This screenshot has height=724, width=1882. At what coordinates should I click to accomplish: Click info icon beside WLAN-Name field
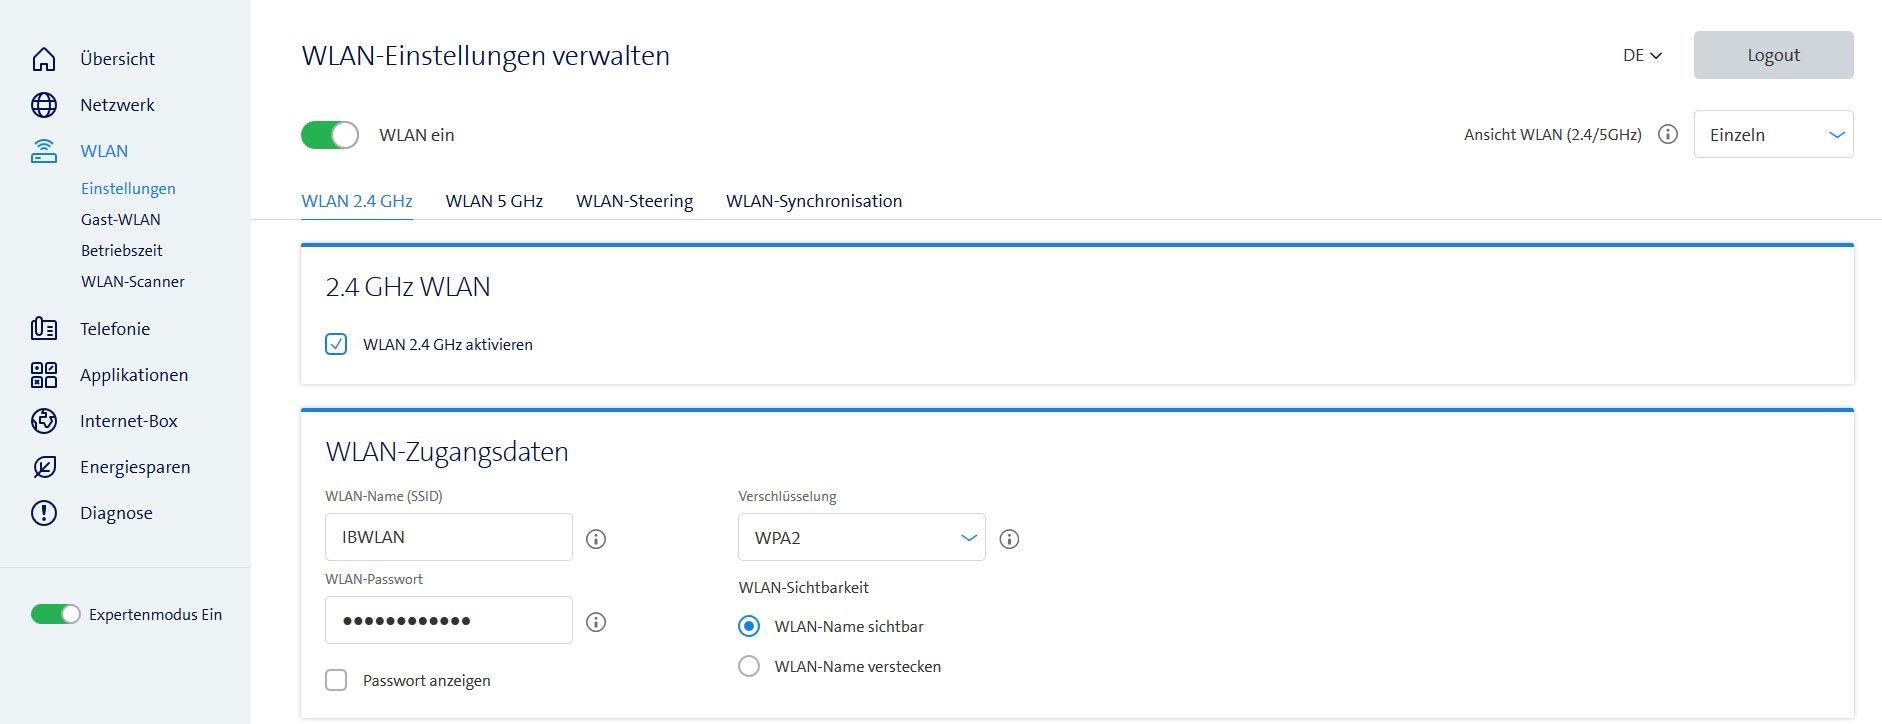pos(596,539)
